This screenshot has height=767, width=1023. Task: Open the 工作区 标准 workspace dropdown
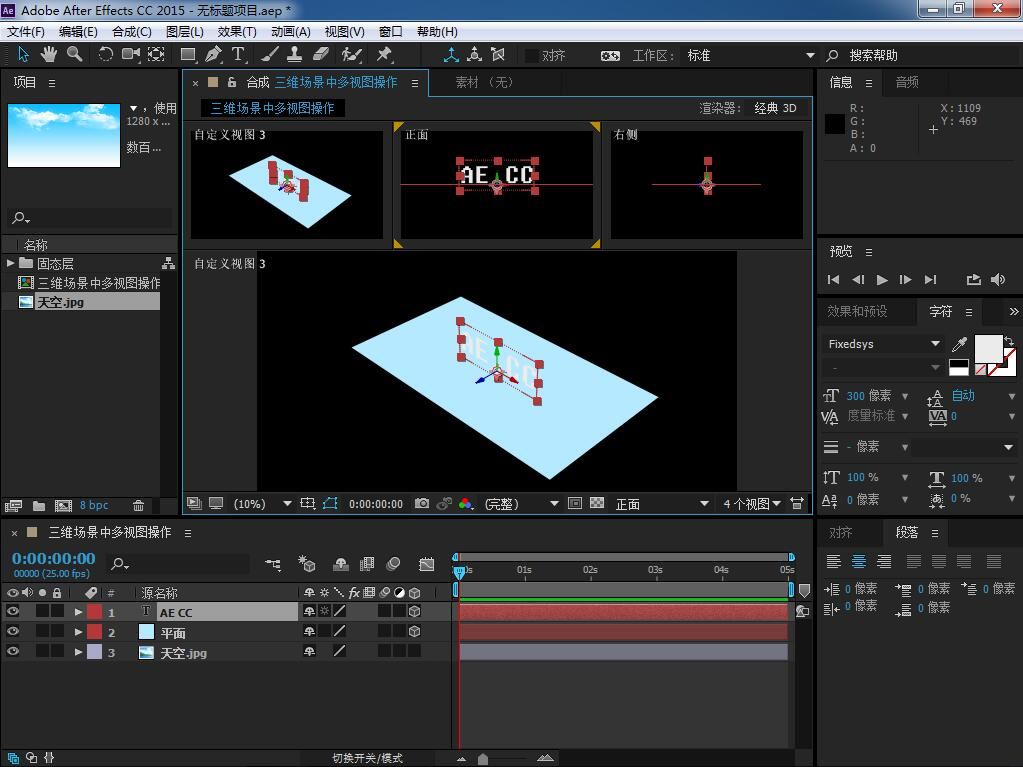click(750, 55)
